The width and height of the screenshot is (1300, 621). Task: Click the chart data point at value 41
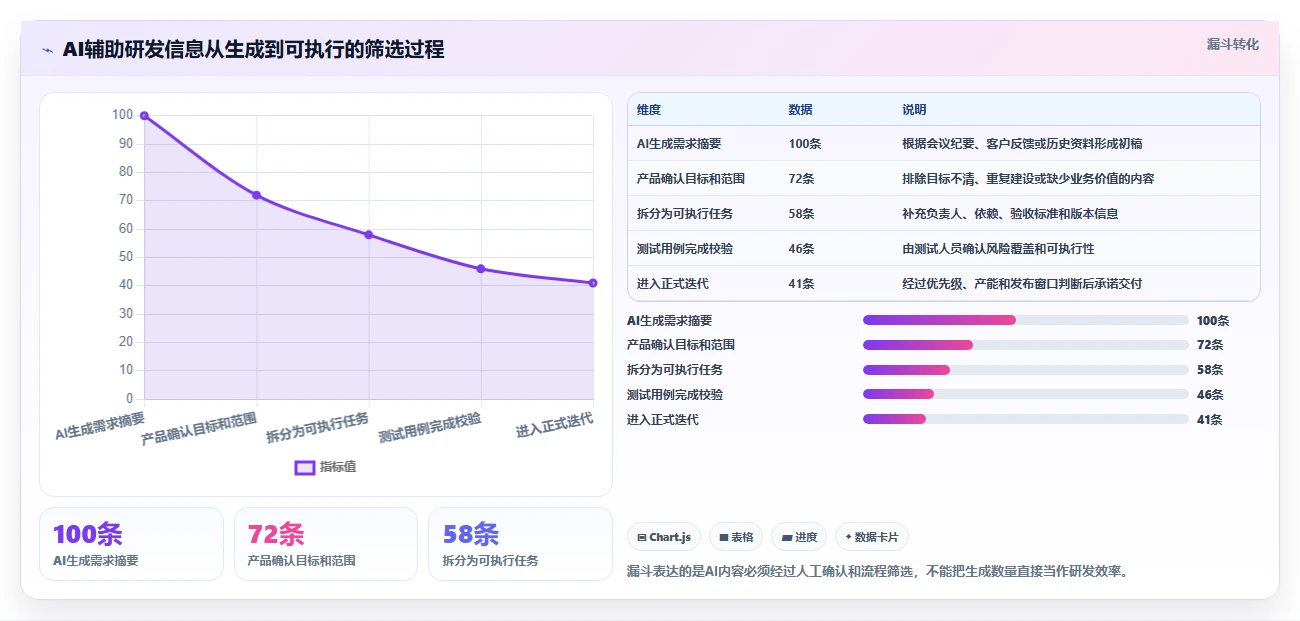pyautogui.click(x=593, y=283)
